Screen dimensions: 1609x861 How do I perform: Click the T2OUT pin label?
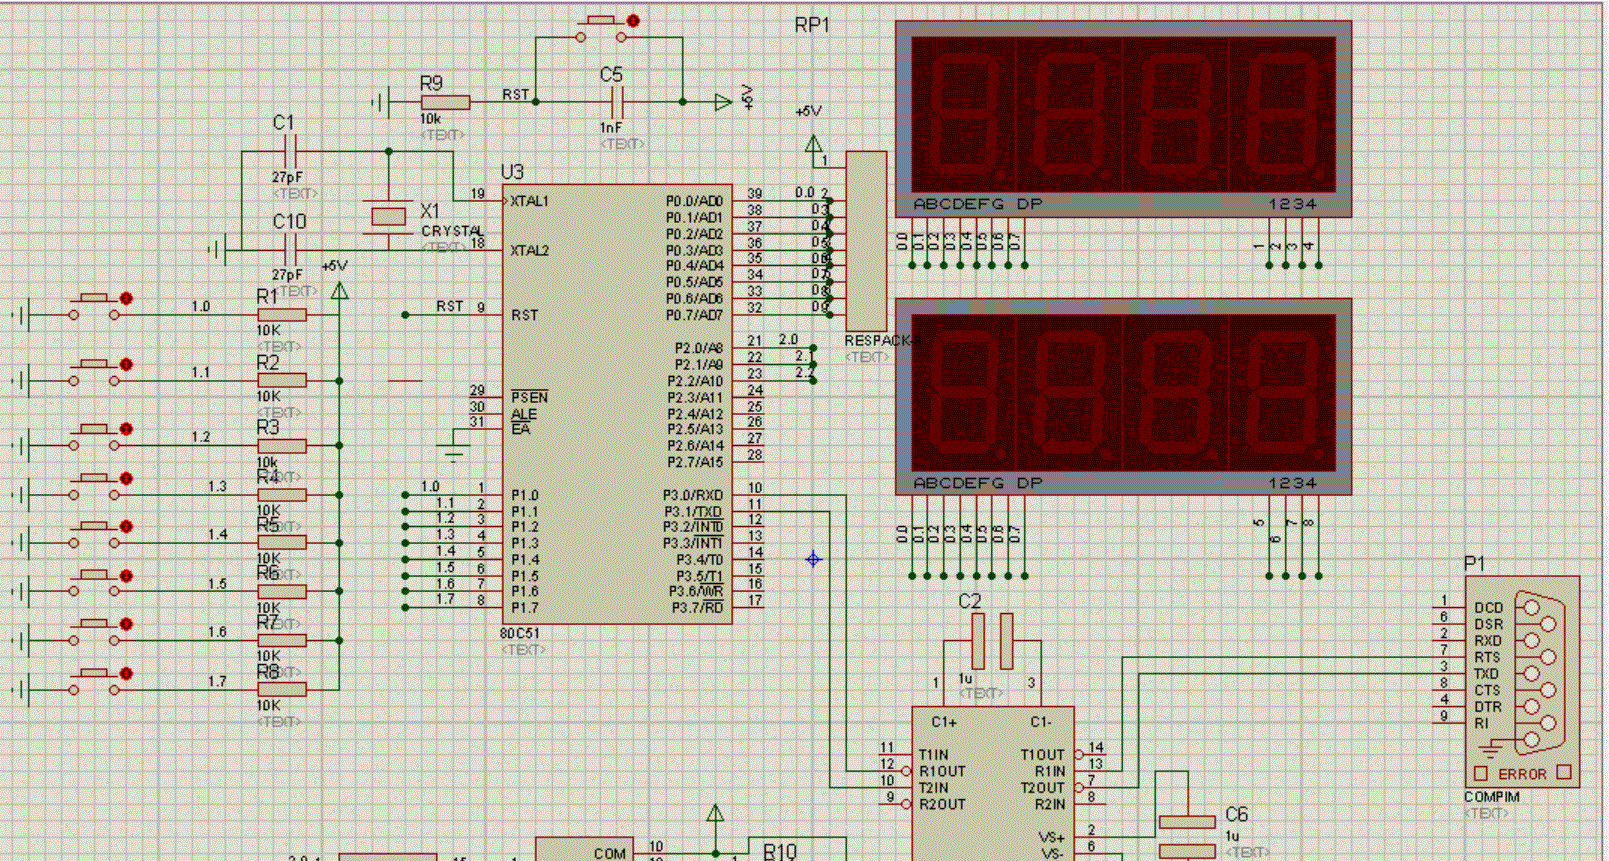coord(1042,788)
